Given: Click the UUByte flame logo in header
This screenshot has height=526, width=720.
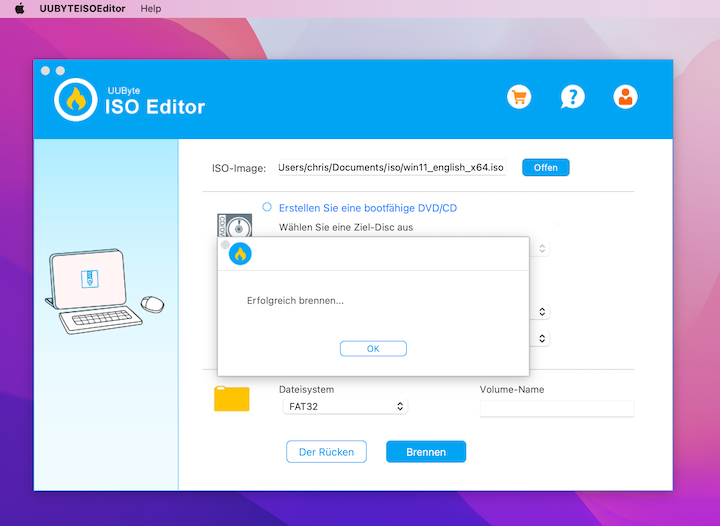Looking at the screenshot, I should [x=76, y=100].
